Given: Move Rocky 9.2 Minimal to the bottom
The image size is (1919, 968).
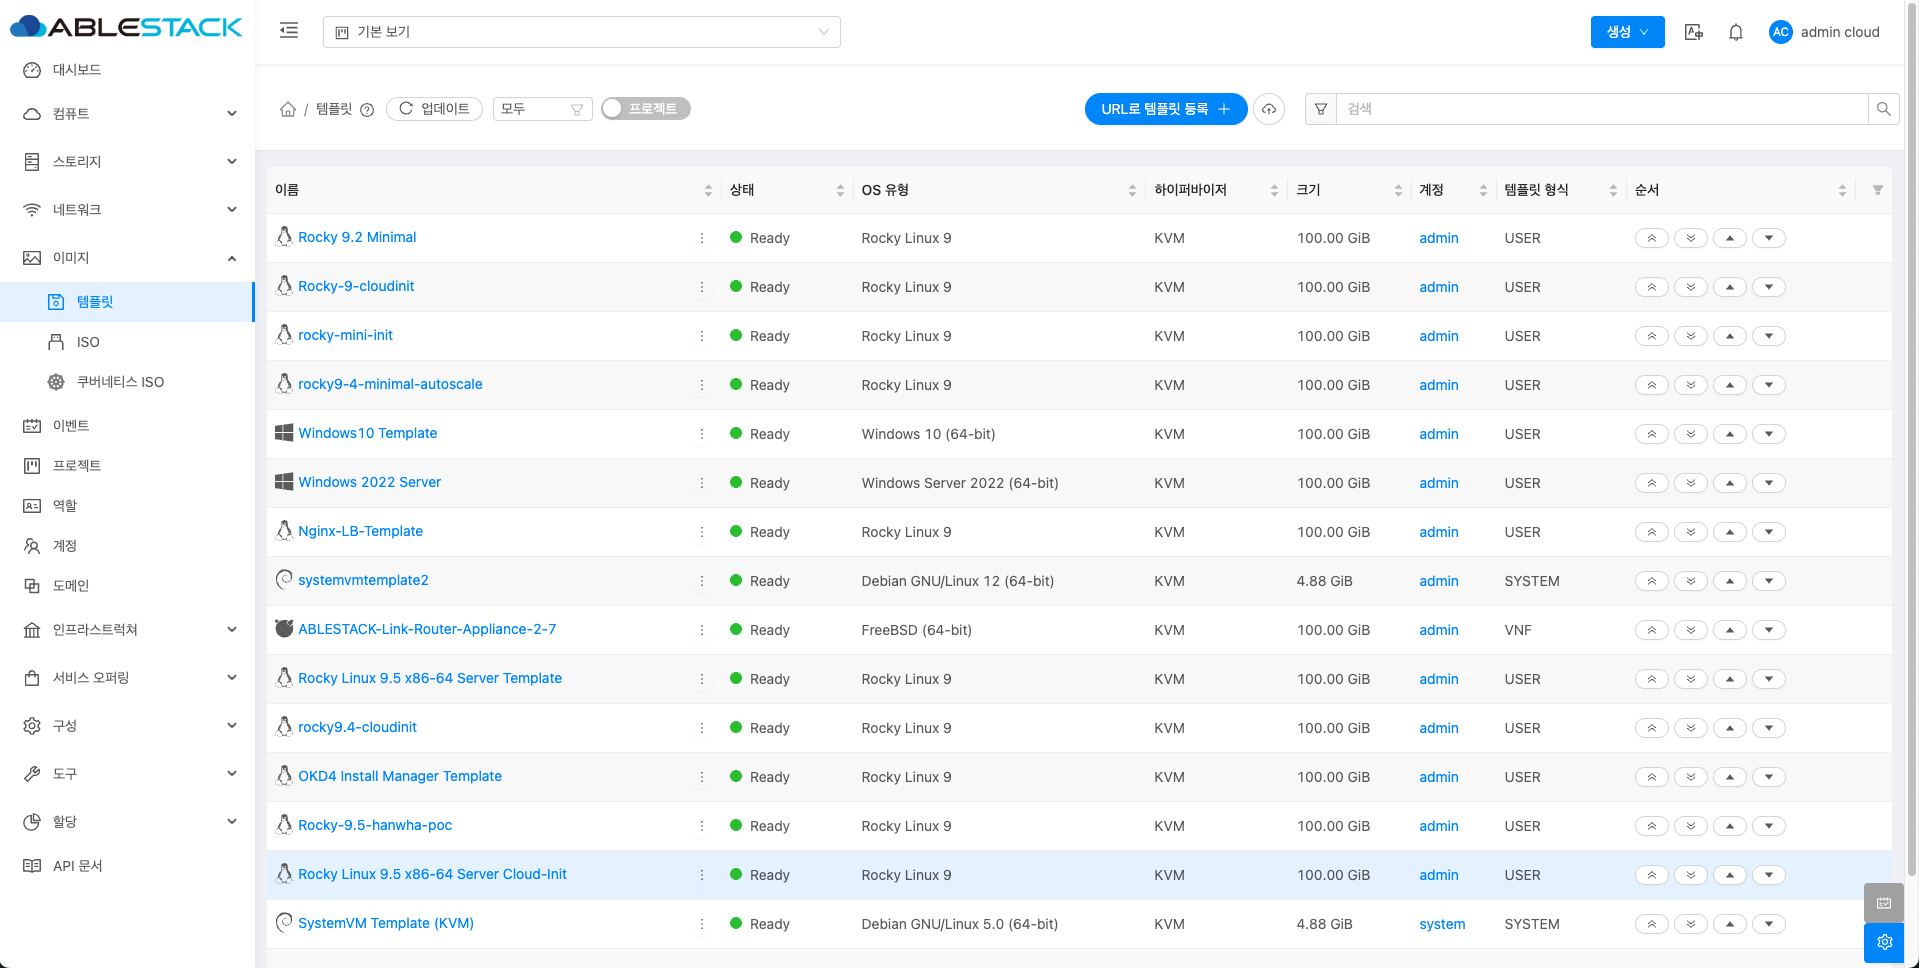Looking at the screenshot, I should pyautogui.click(x=1691, y=238).
